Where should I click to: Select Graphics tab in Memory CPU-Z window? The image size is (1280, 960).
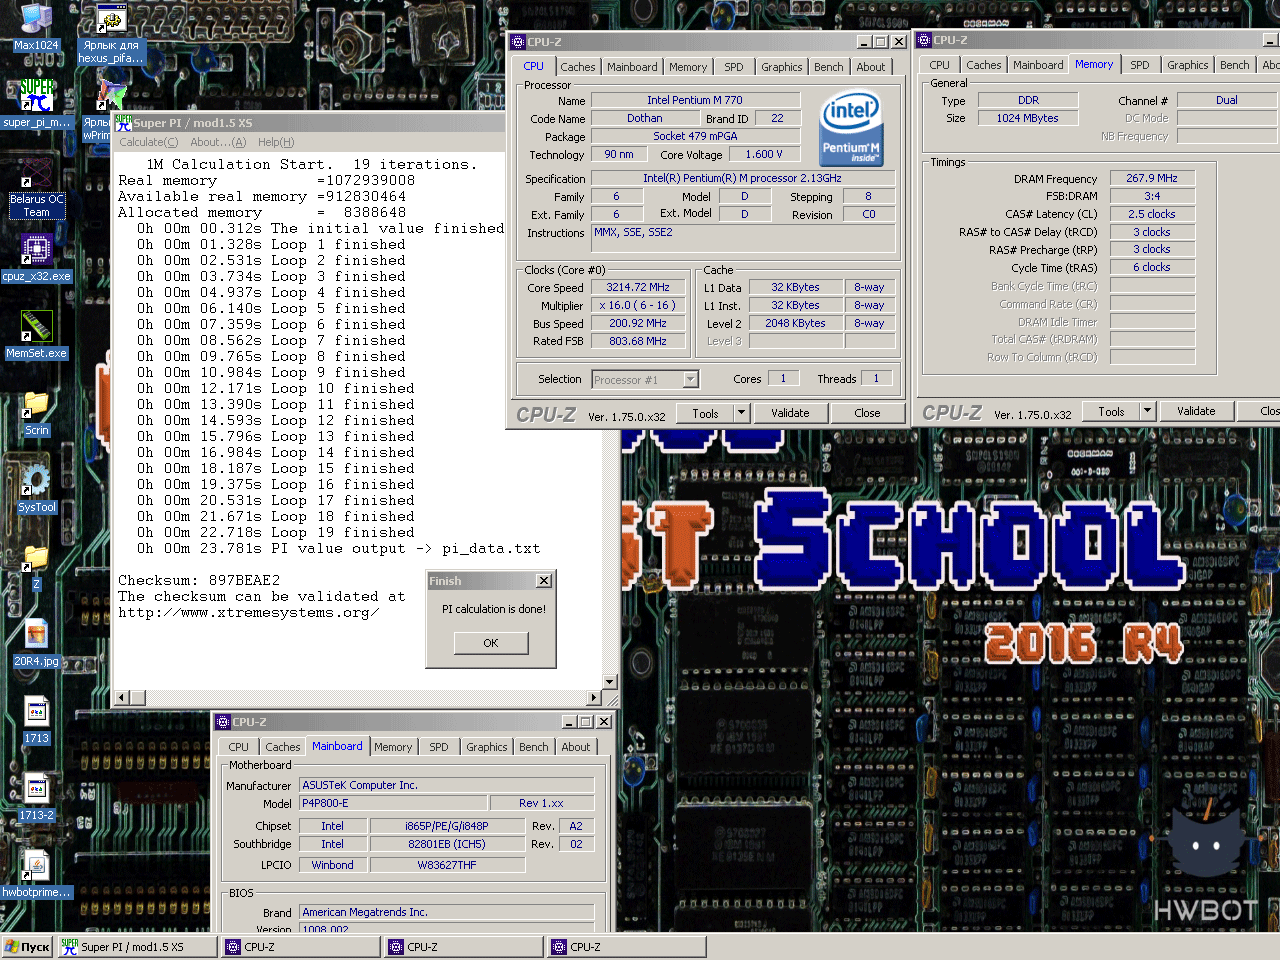pos(1188,65)
